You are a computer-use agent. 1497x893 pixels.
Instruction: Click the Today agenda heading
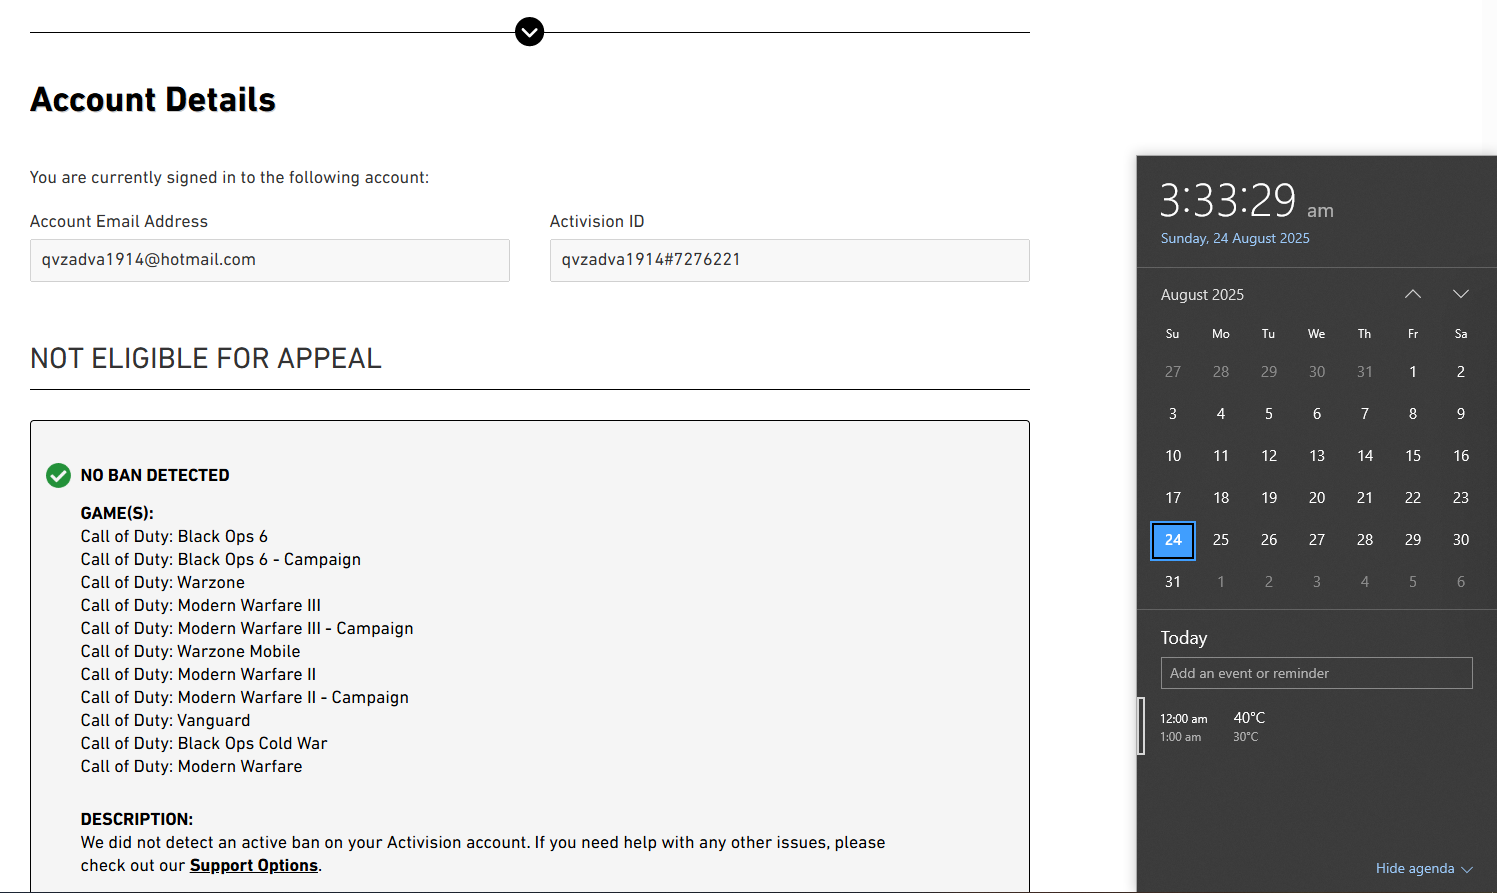tap(1184, 638)
